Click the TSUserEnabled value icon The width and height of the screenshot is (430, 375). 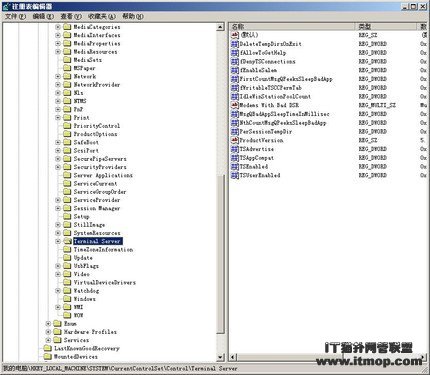click(235, 175)
